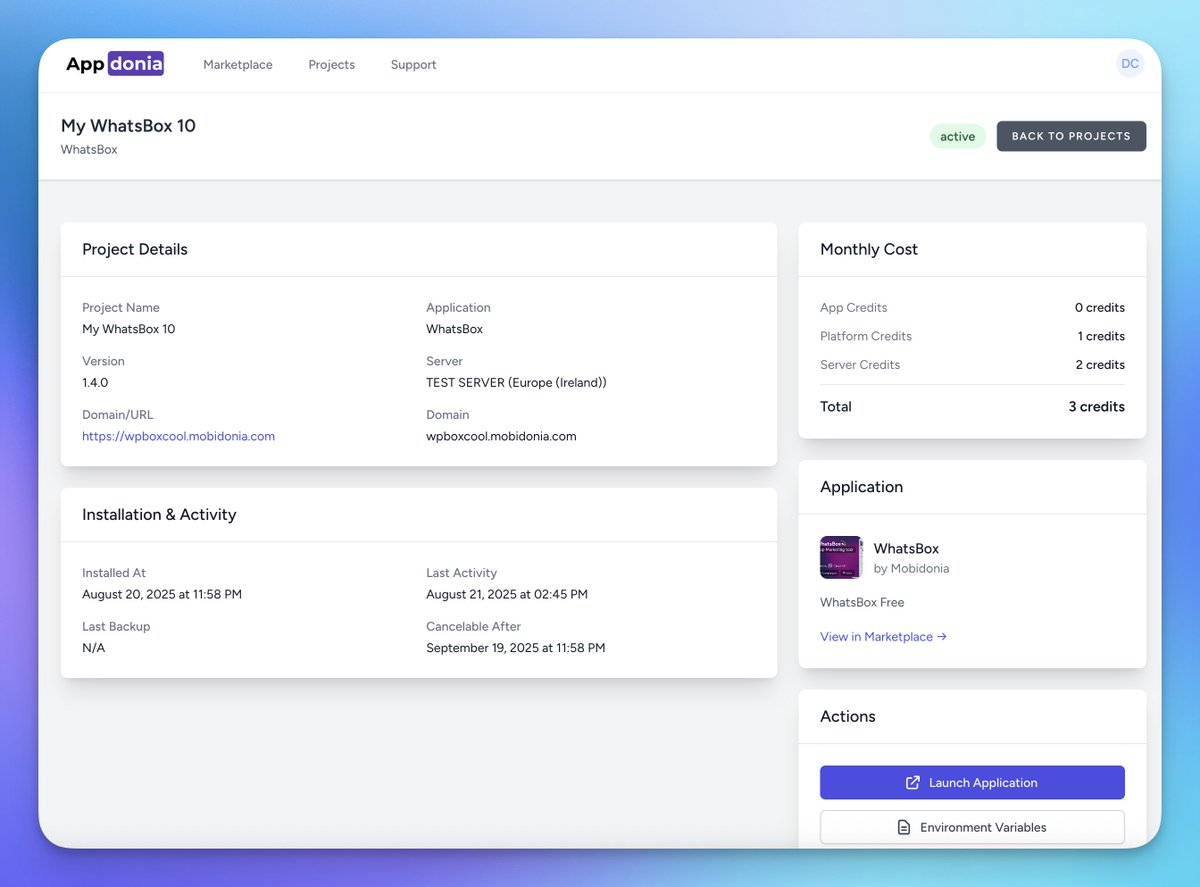Click the Application card heading
The width and height of the screenshot is (1200, 887).
861,487
